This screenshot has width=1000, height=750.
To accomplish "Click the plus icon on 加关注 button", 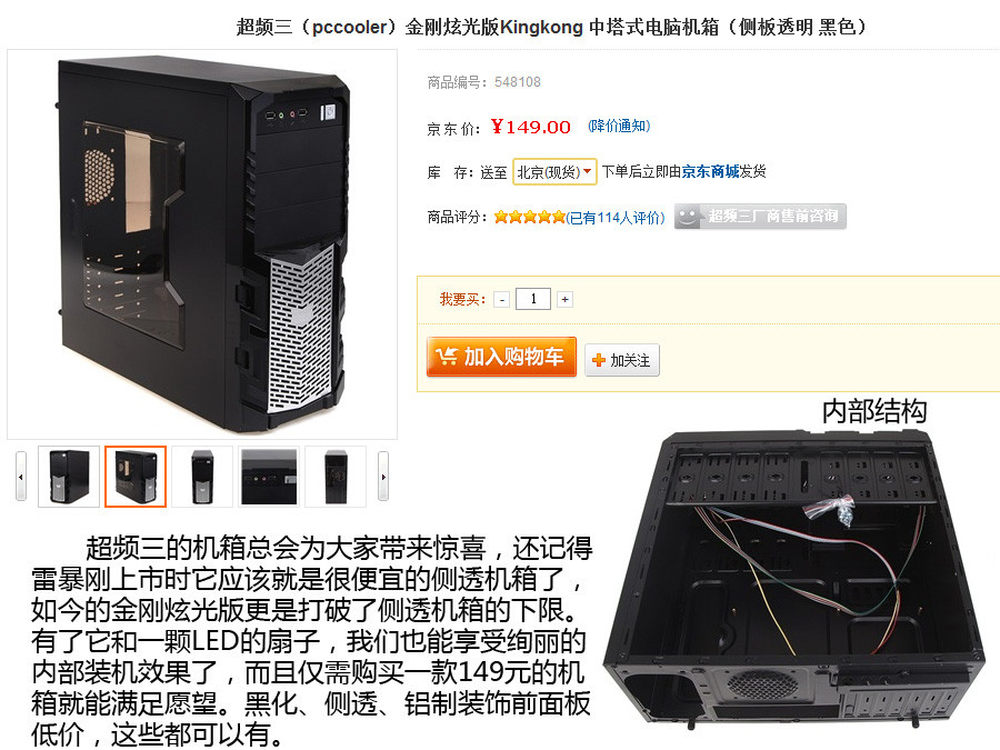I will 598,360.
